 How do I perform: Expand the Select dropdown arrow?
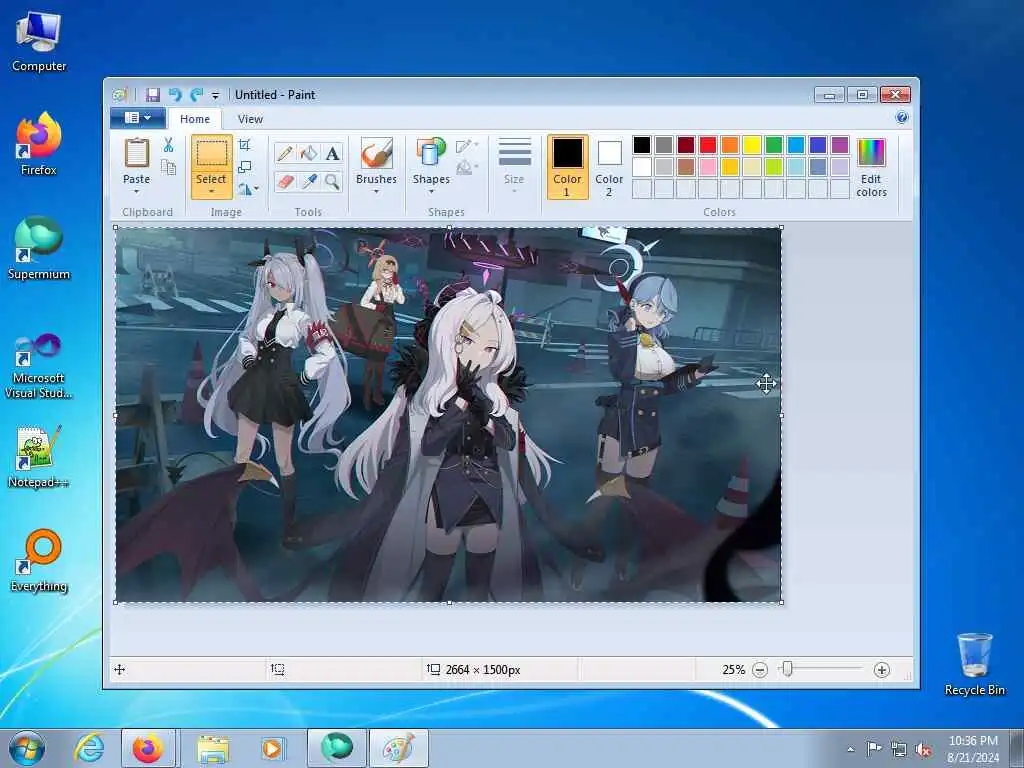(x=212, y=191)
